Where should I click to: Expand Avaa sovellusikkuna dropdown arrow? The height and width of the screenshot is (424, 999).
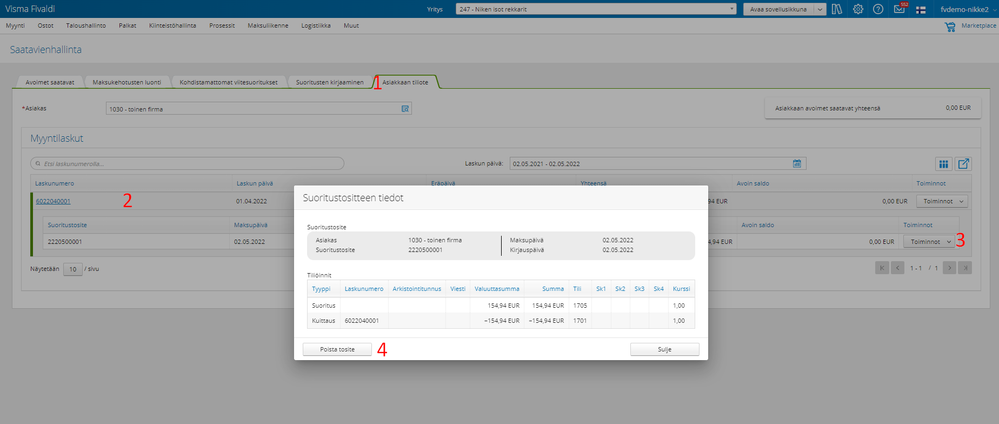click(x=820, y=9)
